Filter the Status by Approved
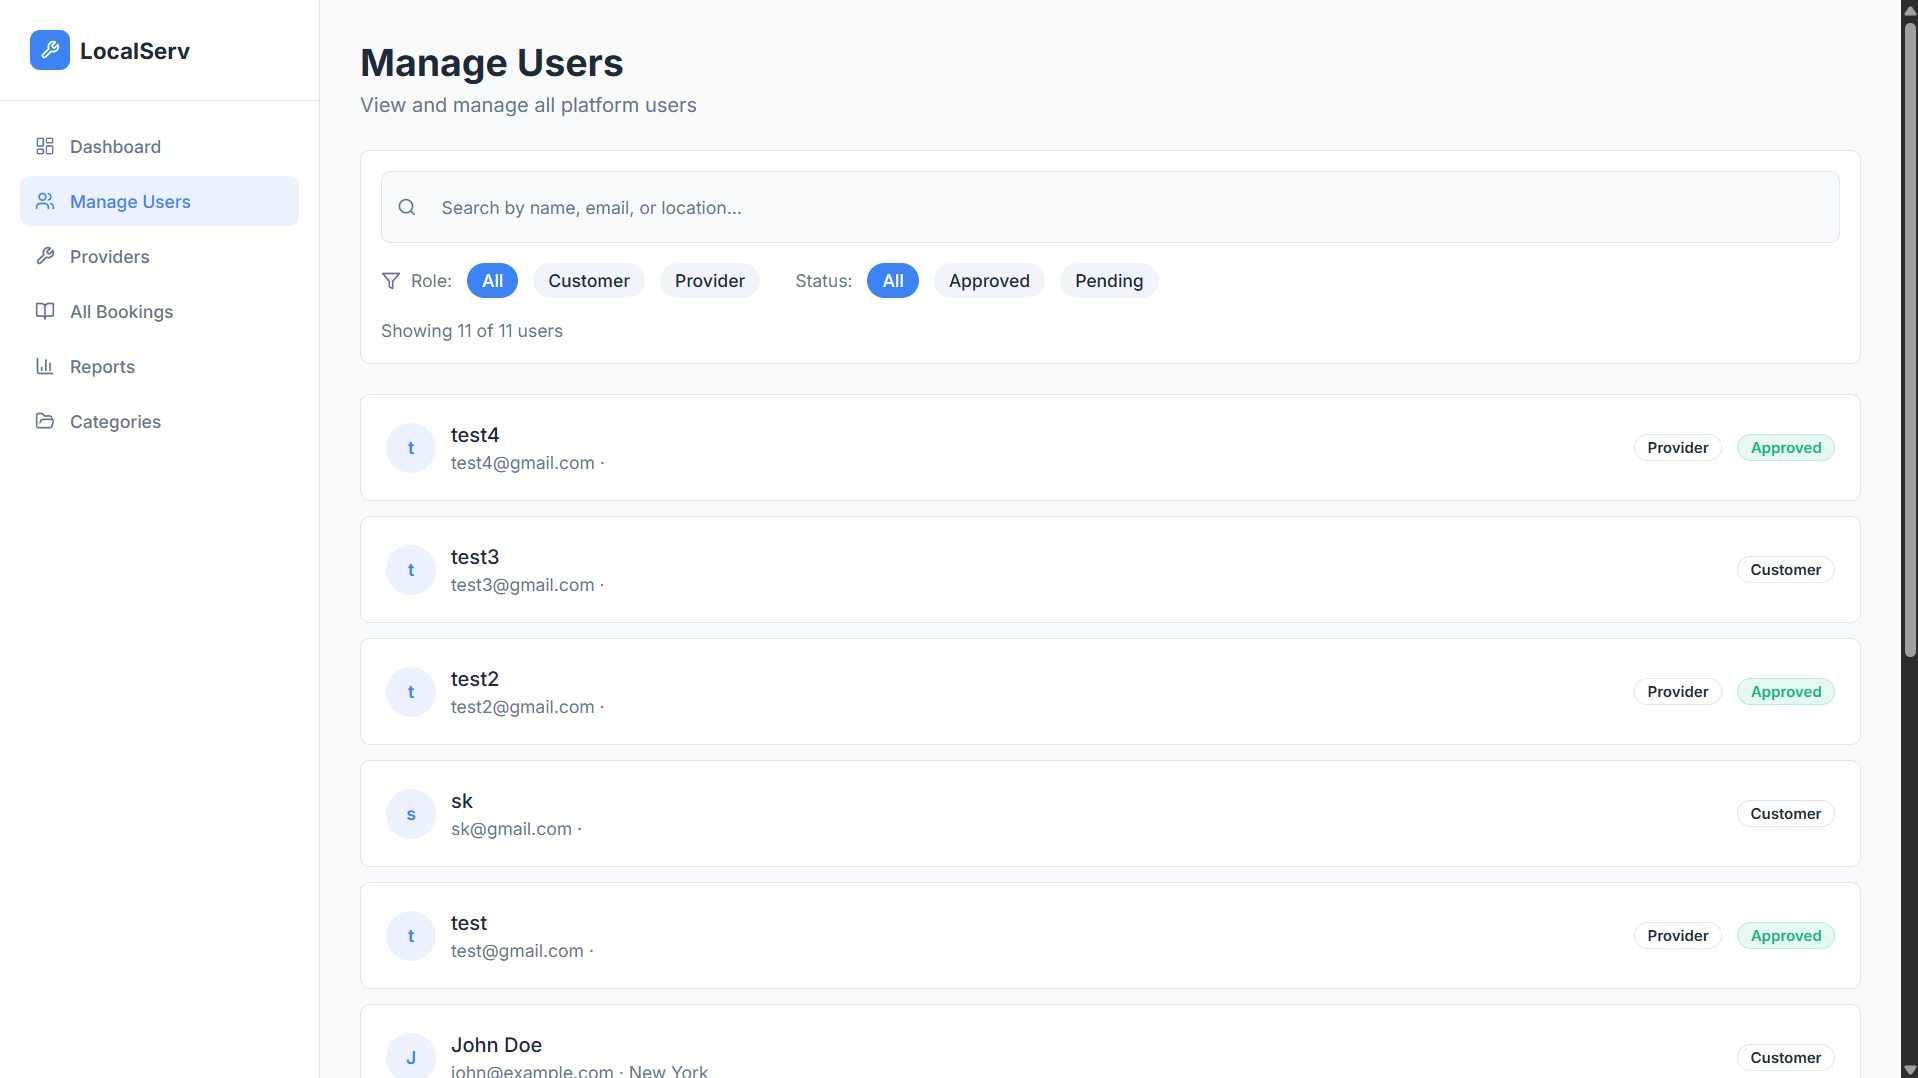Image resolution: width=1918 pixels, height=1078 pixels. pos(989,281)
